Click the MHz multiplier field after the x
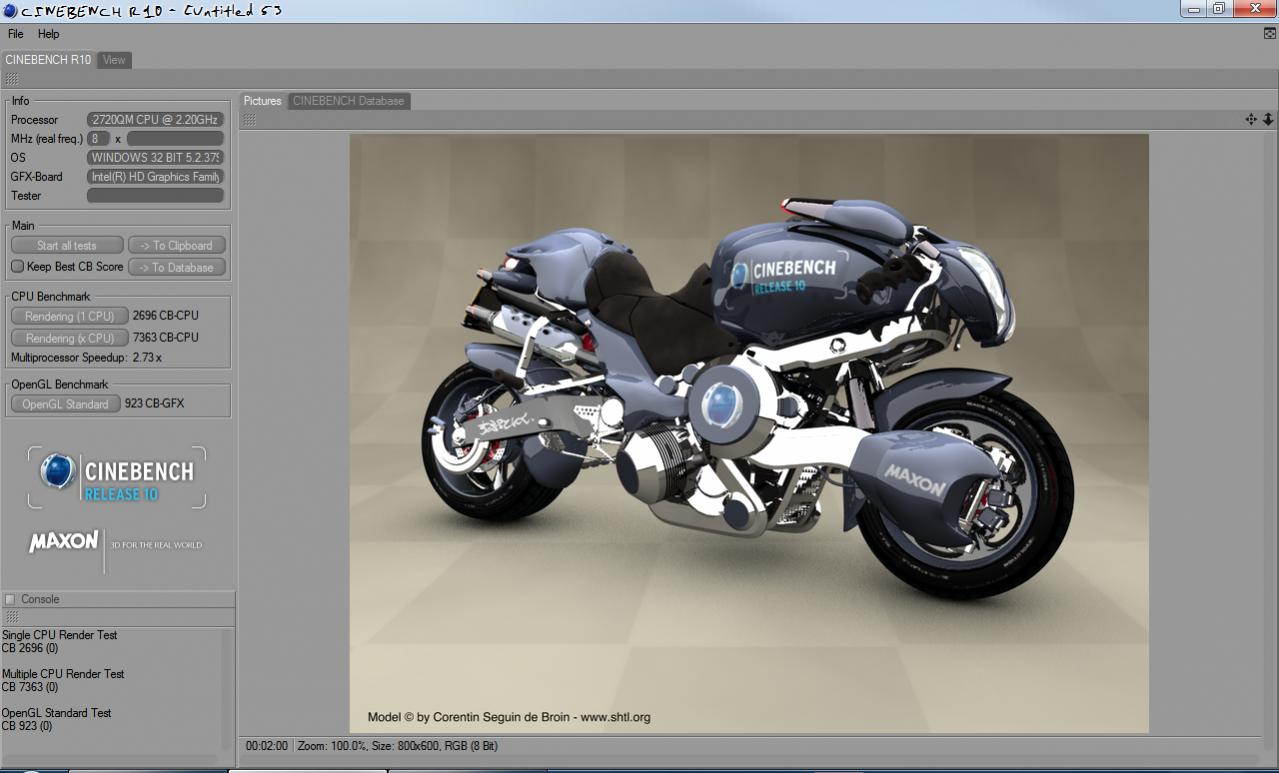 (x=175, y=139)
